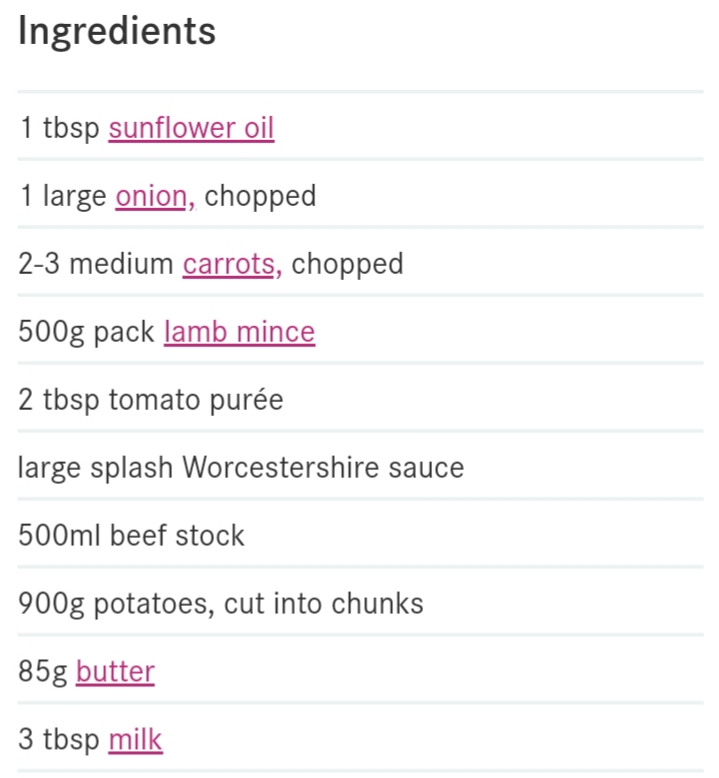719x778 pixels.
Task: Click the 1 tbsp quantity before sunflower oil
Action: click(x=60, y=129)
